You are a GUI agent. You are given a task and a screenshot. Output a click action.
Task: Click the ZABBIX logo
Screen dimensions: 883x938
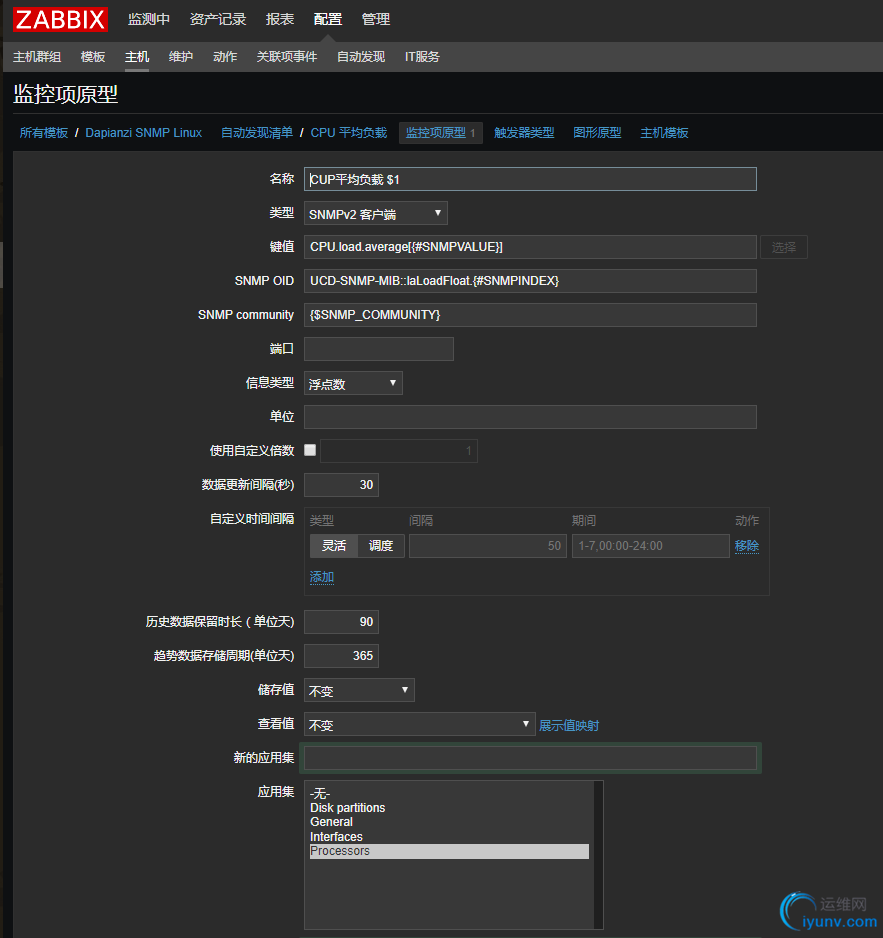tap(62, 19)
